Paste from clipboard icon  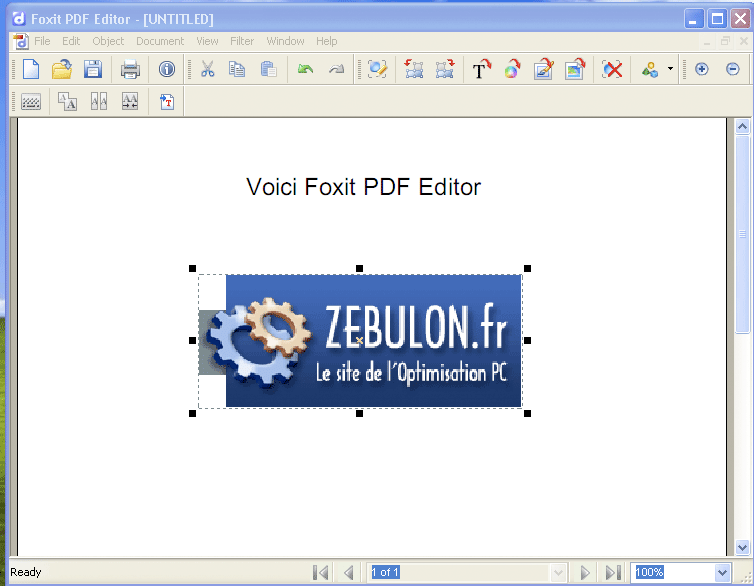pos(268,69)
